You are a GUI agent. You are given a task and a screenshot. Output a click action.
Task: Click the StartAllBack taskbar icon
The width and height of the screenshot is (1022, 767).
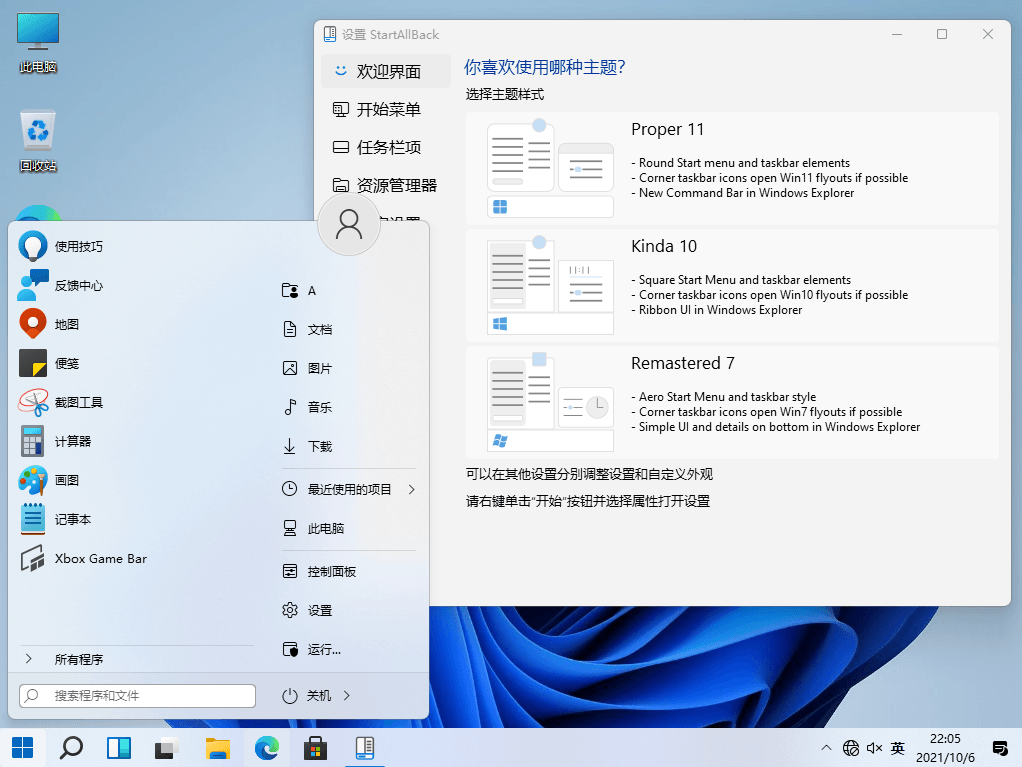[x=365, y=747]
